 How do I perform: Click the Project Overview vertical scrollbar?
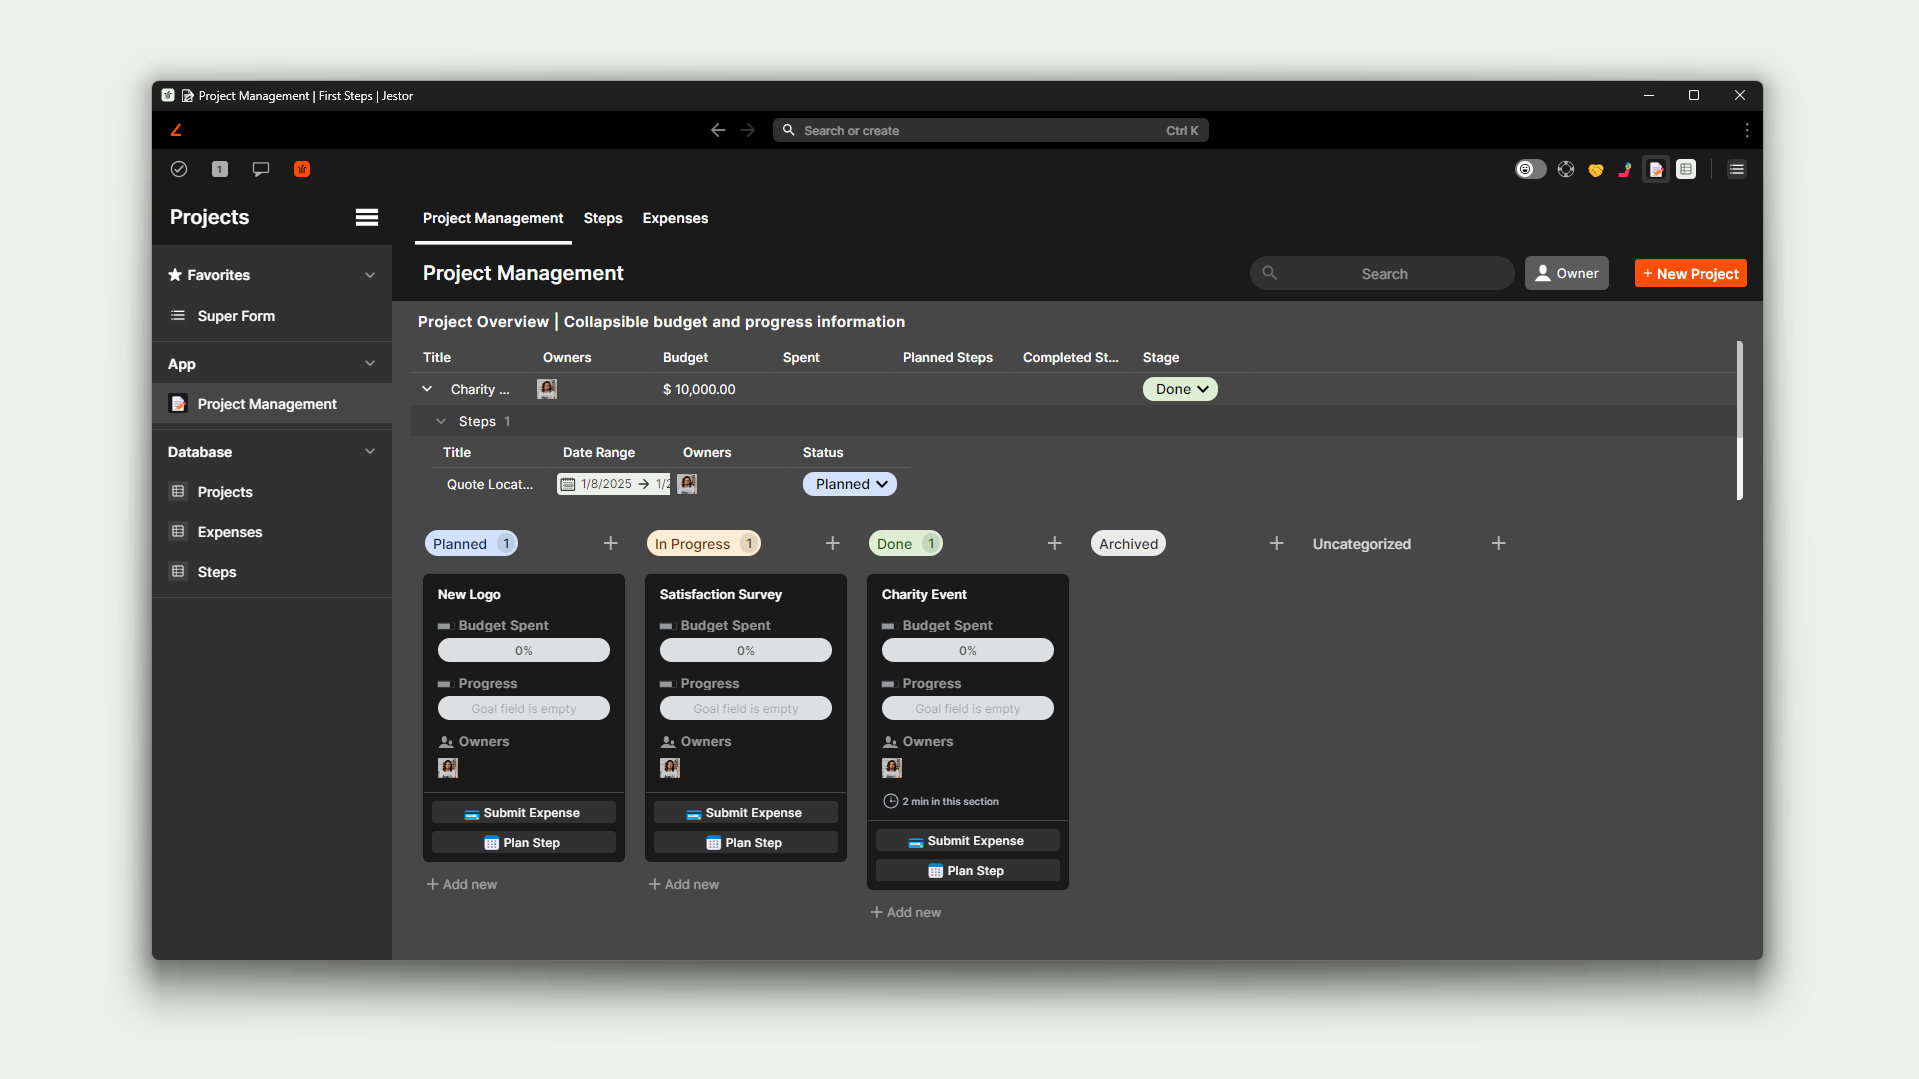tap(1740, 420)
